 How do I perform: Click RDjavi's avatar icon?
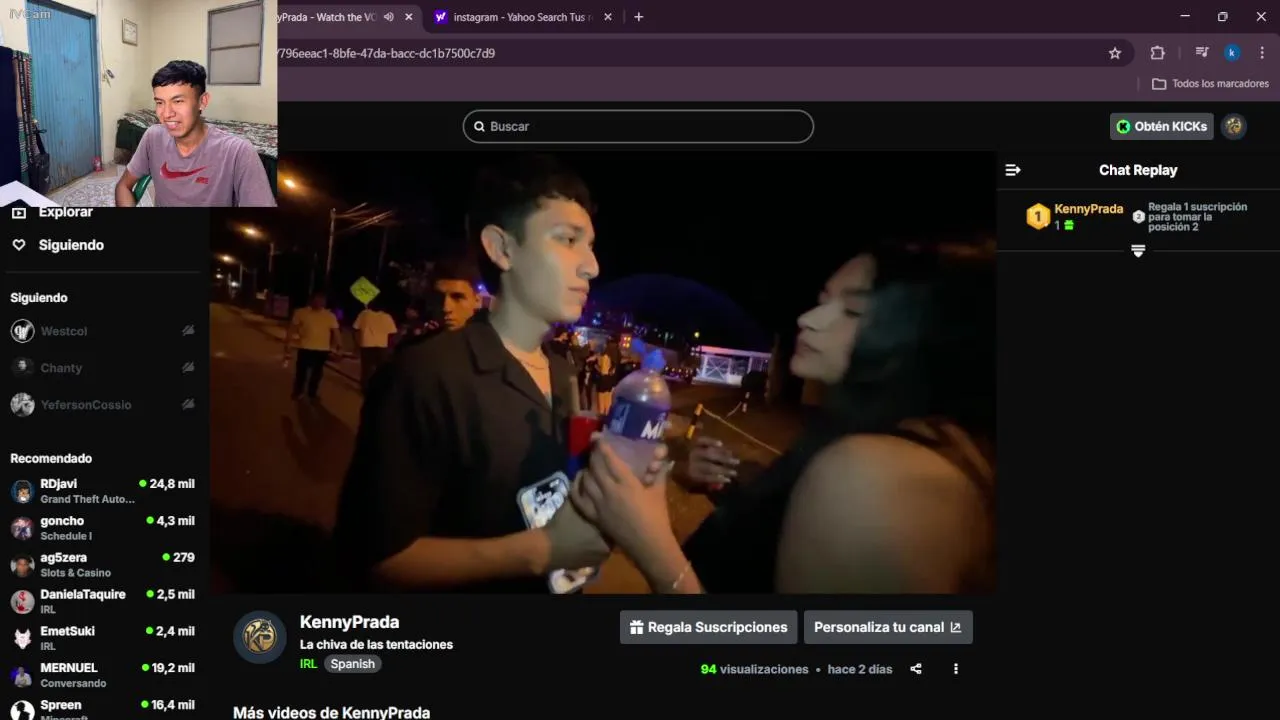22,491
